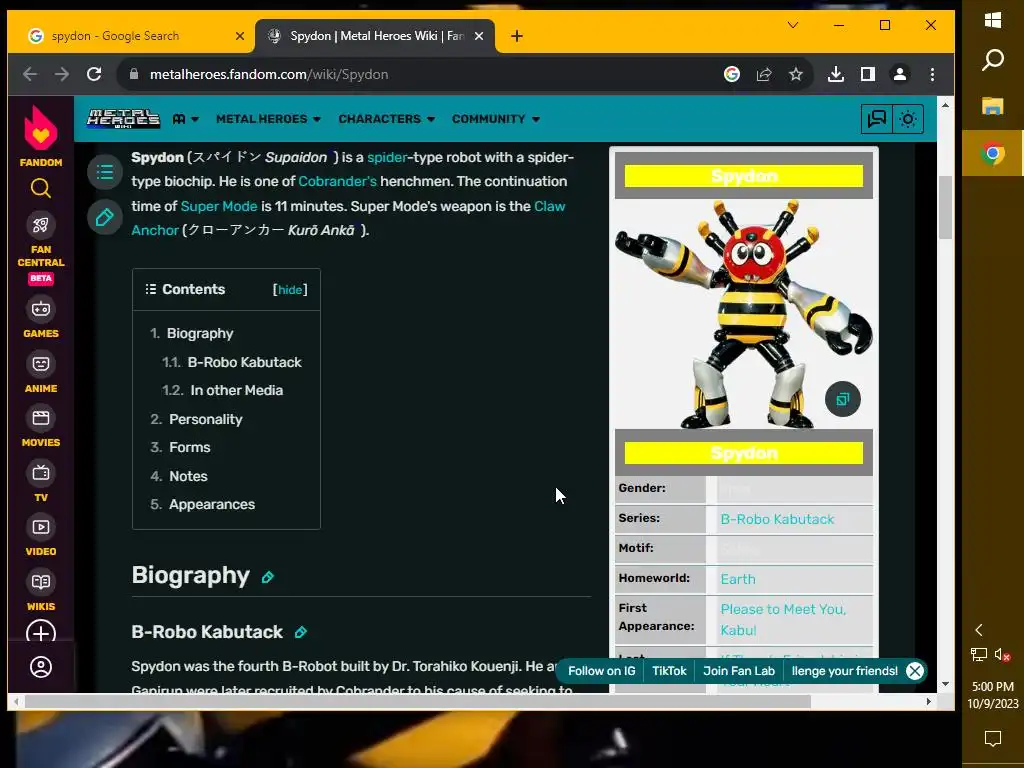Open the Fandom sidebar search icon

pyautogui.click(x=40, y=188)
